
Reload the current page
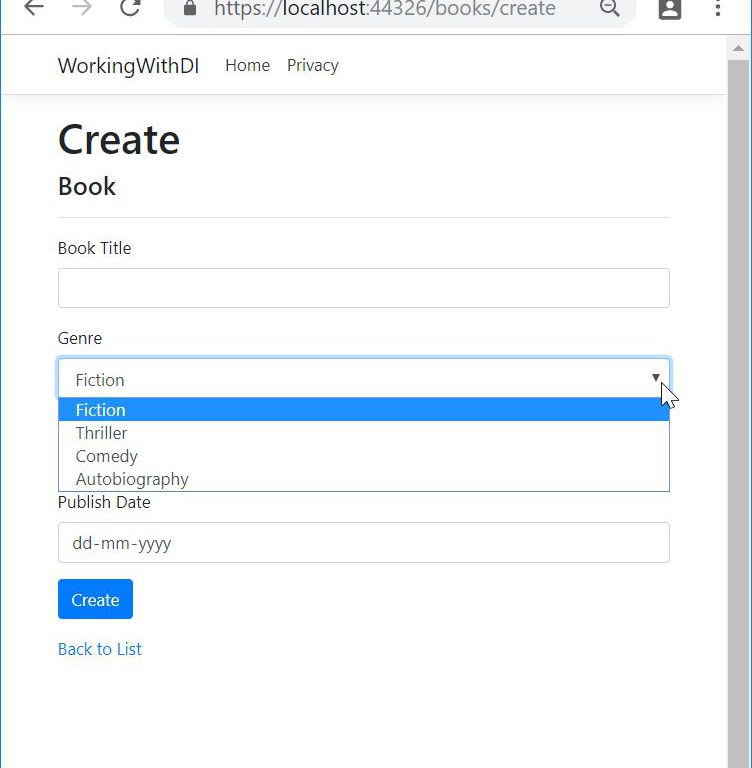pyautogui.click(x=130, y=9)
